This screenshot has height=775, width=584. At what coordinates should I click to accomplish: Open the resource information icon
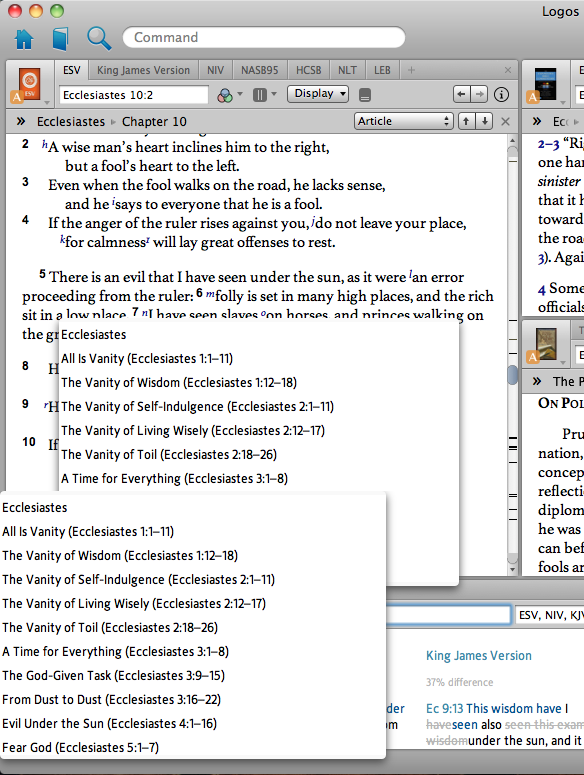click(x=501, y=94)
